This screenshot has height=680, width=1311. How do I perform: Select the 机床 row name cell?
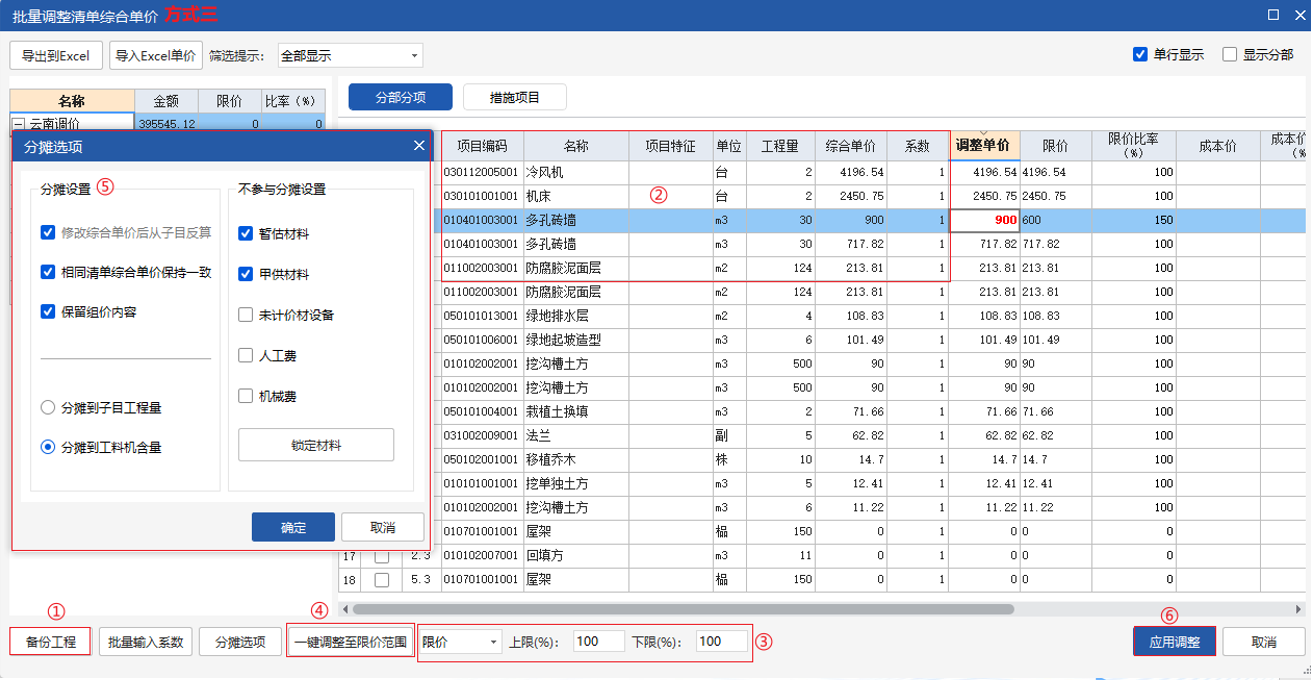click(x=576, y=197)
